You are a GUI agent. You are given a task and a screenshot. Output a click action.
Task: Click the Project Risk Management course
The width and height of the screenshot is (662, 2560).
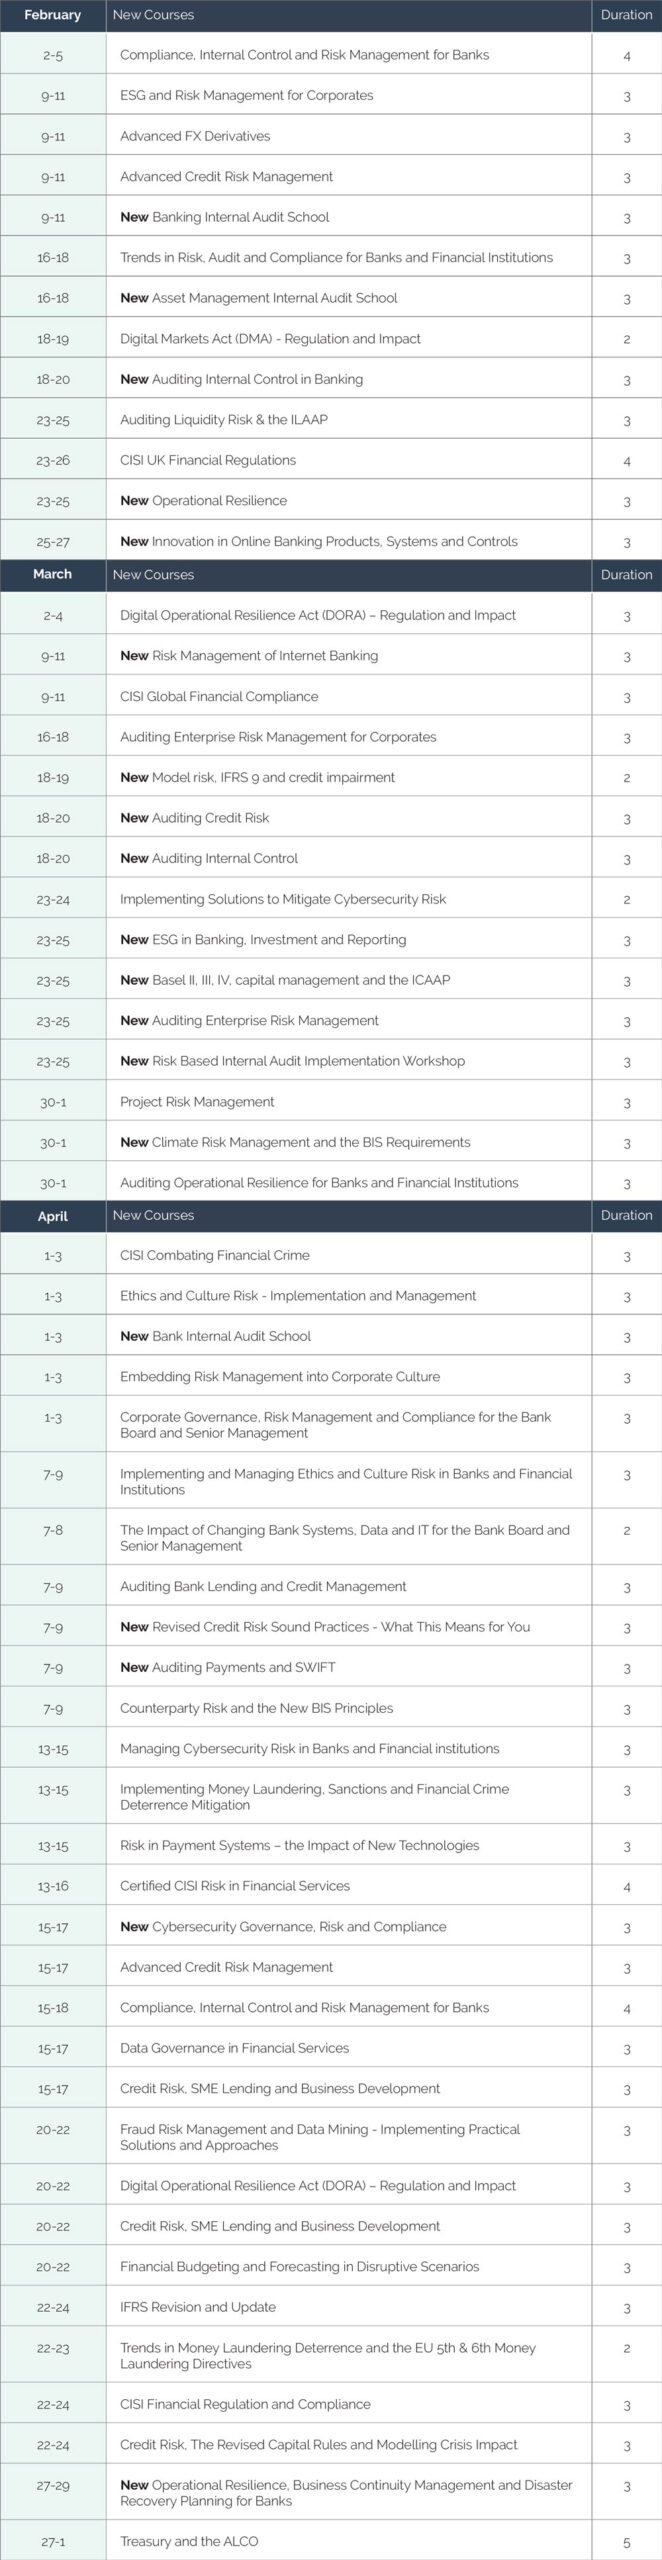[x=197, y=1102]
